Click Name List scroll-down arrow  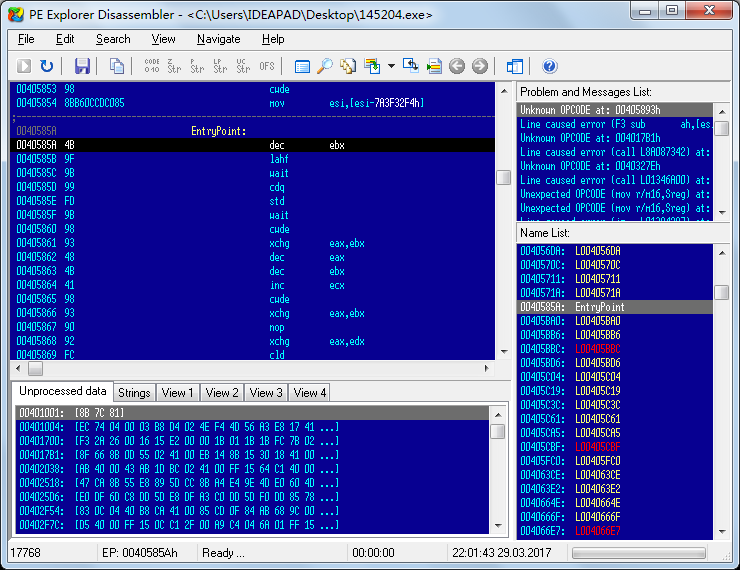click(722, 531)
